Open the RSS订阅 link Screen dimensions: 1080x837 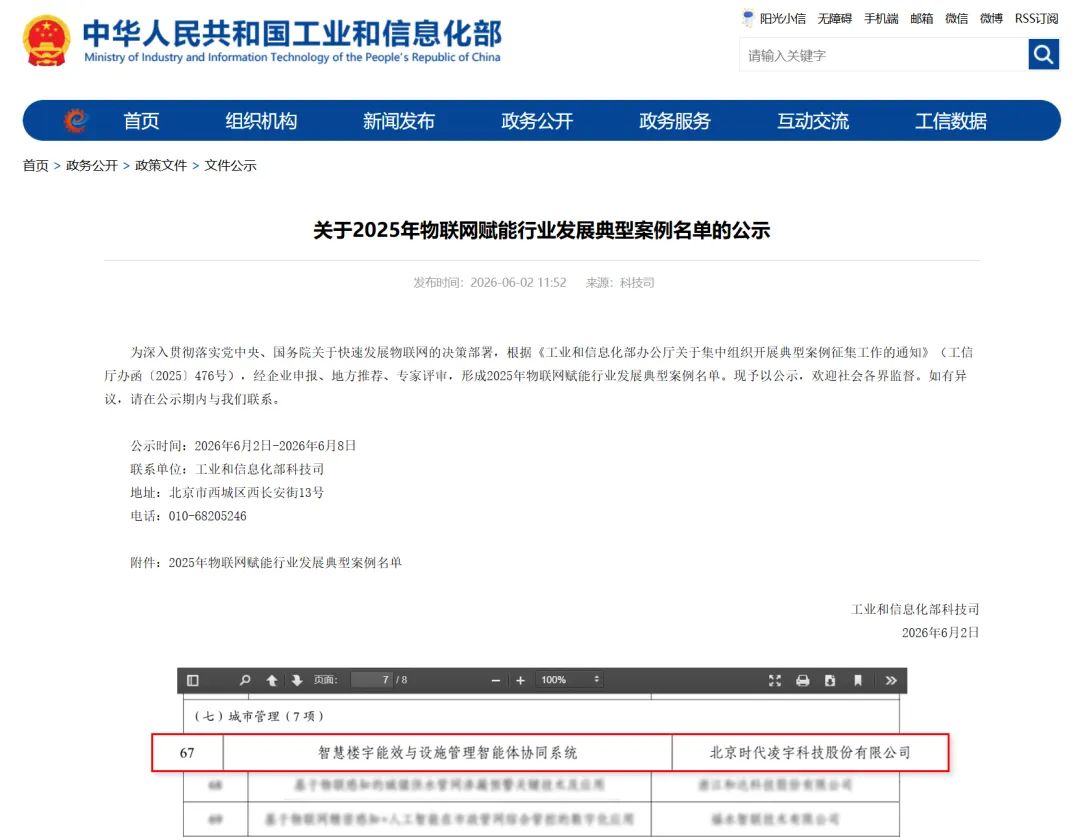[1037, 19]
